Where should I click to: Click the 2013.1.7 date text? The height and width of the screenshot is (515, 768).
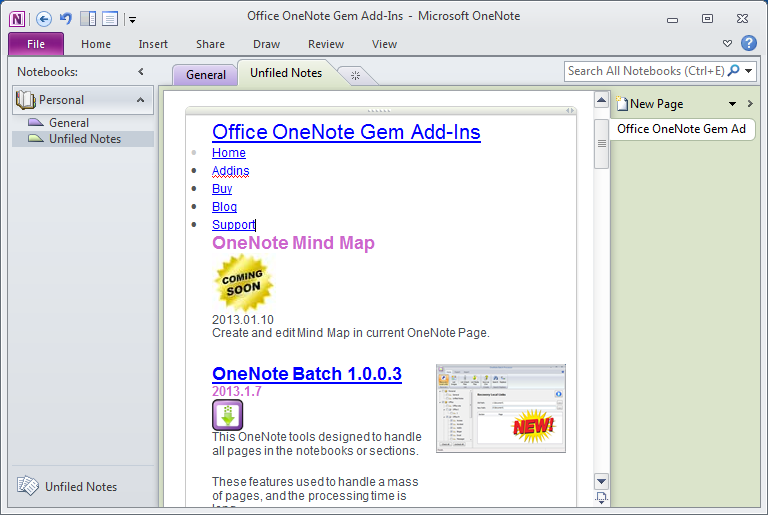[237, 392]
